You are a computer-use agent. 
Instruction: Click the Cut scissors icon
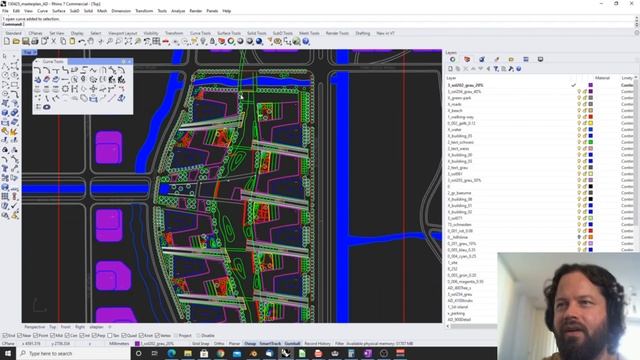53,41
